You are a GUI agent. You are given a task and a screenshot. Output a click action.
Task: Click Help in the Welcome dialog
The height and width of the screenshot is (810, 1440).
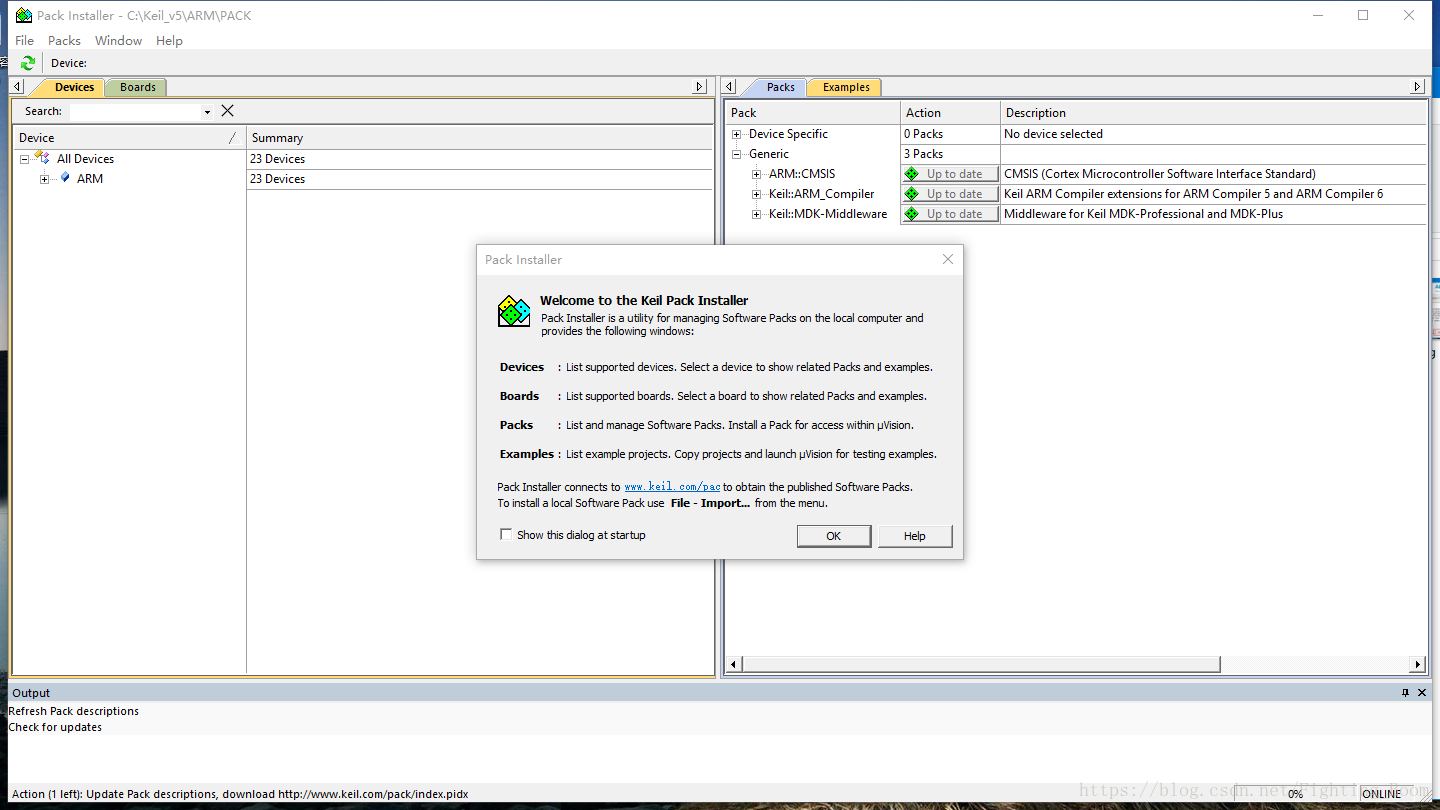coord(915,536)
